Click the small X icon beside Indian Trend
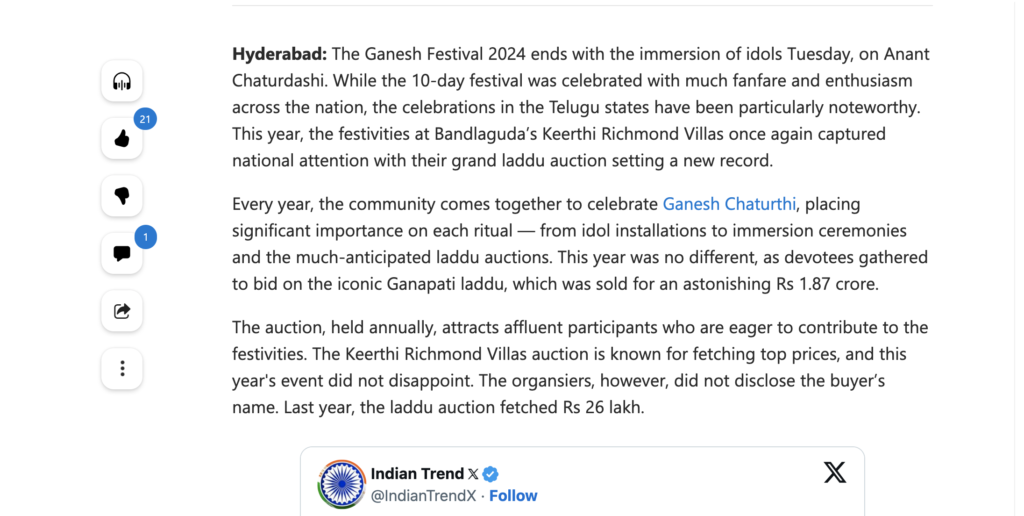Image resolution: width=1024 pixels, height=516 pixels. pos(473,474)
